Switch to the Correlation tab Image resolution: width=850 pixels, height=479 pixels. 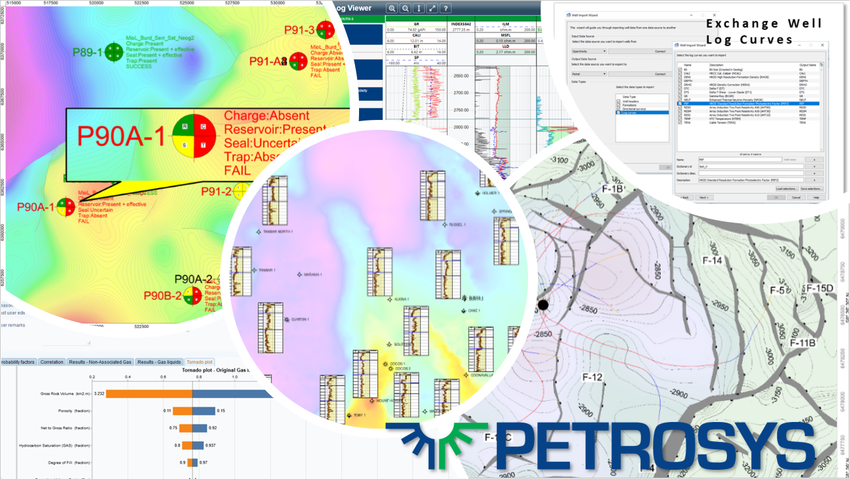coord(51,361)
